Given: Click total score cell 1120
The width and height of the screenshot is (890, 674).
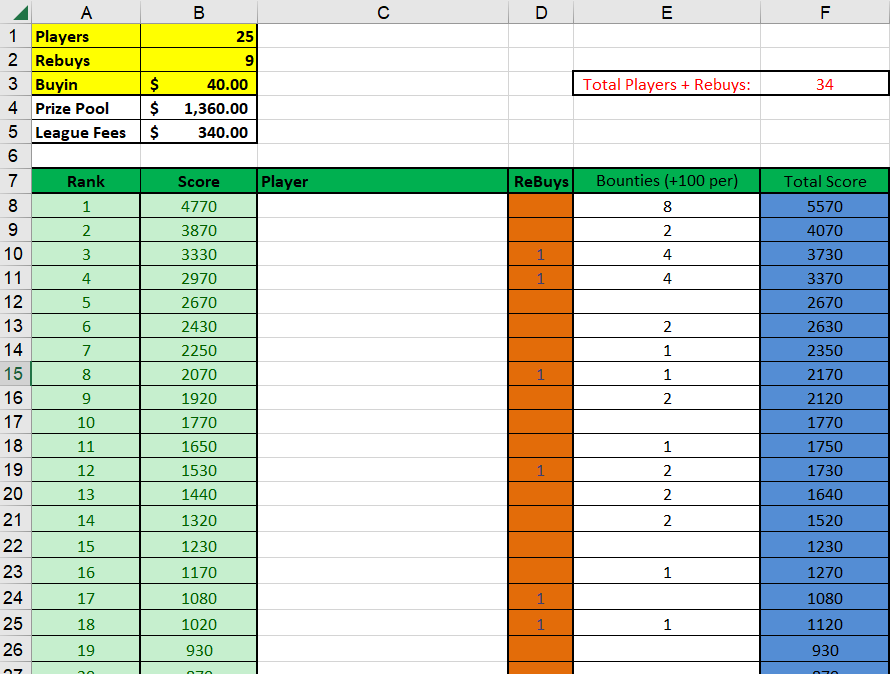Looking at the screenshot, I should (825, 623).
